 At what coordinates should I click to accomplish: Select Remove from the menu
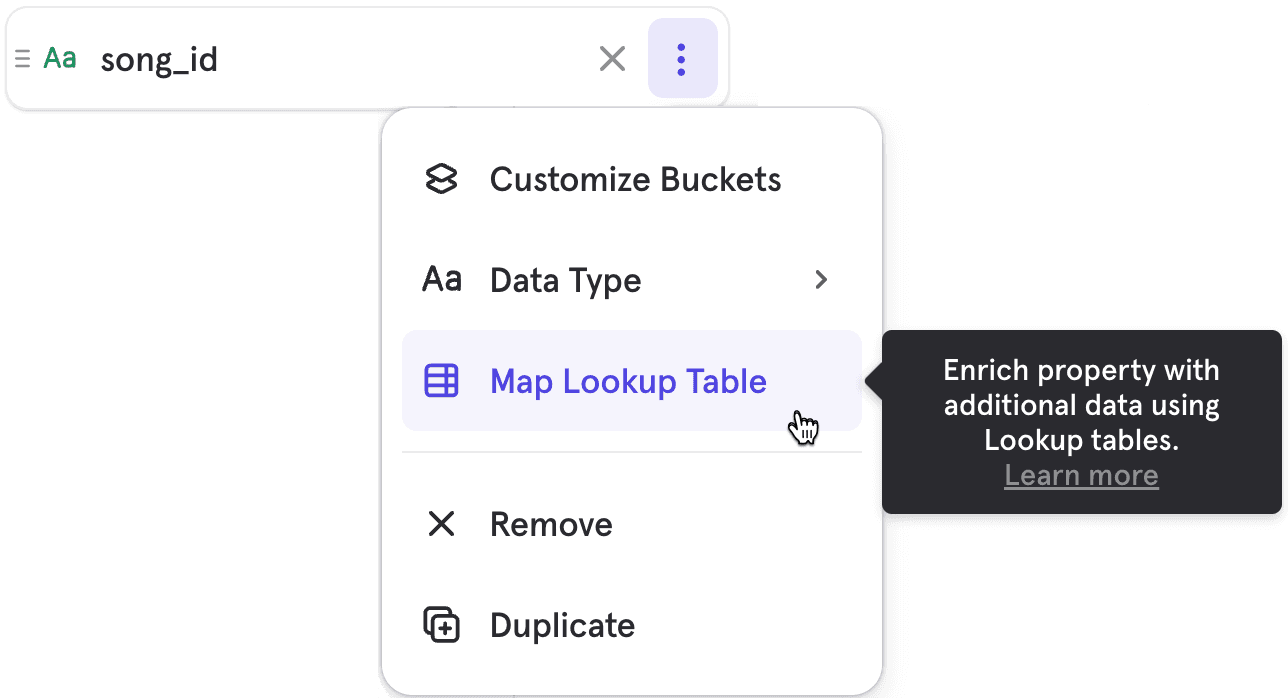(x=550, y=524)
